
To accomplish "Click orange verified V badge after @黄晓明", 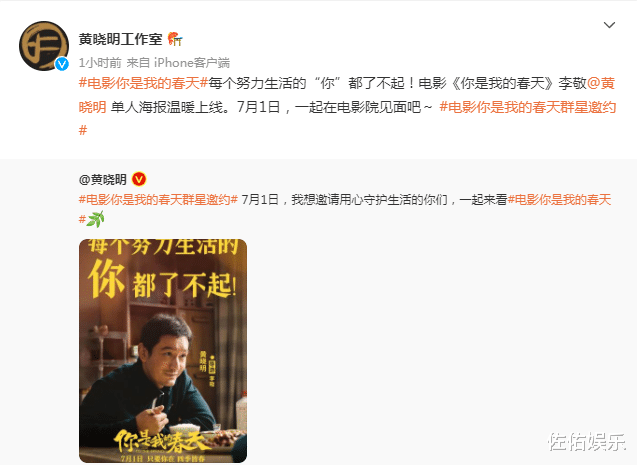I will point(139,179).
